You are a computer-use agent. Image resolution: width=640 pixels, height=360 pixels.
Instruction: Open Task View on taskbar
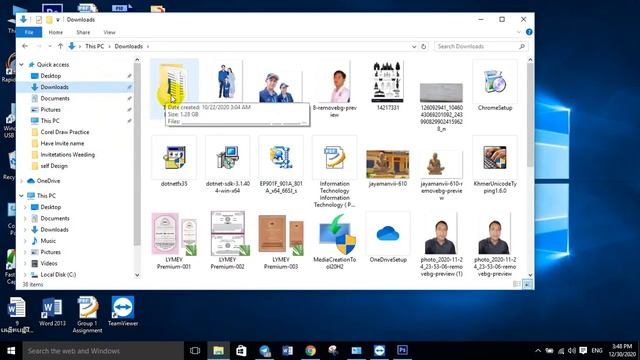pos(195,351)
